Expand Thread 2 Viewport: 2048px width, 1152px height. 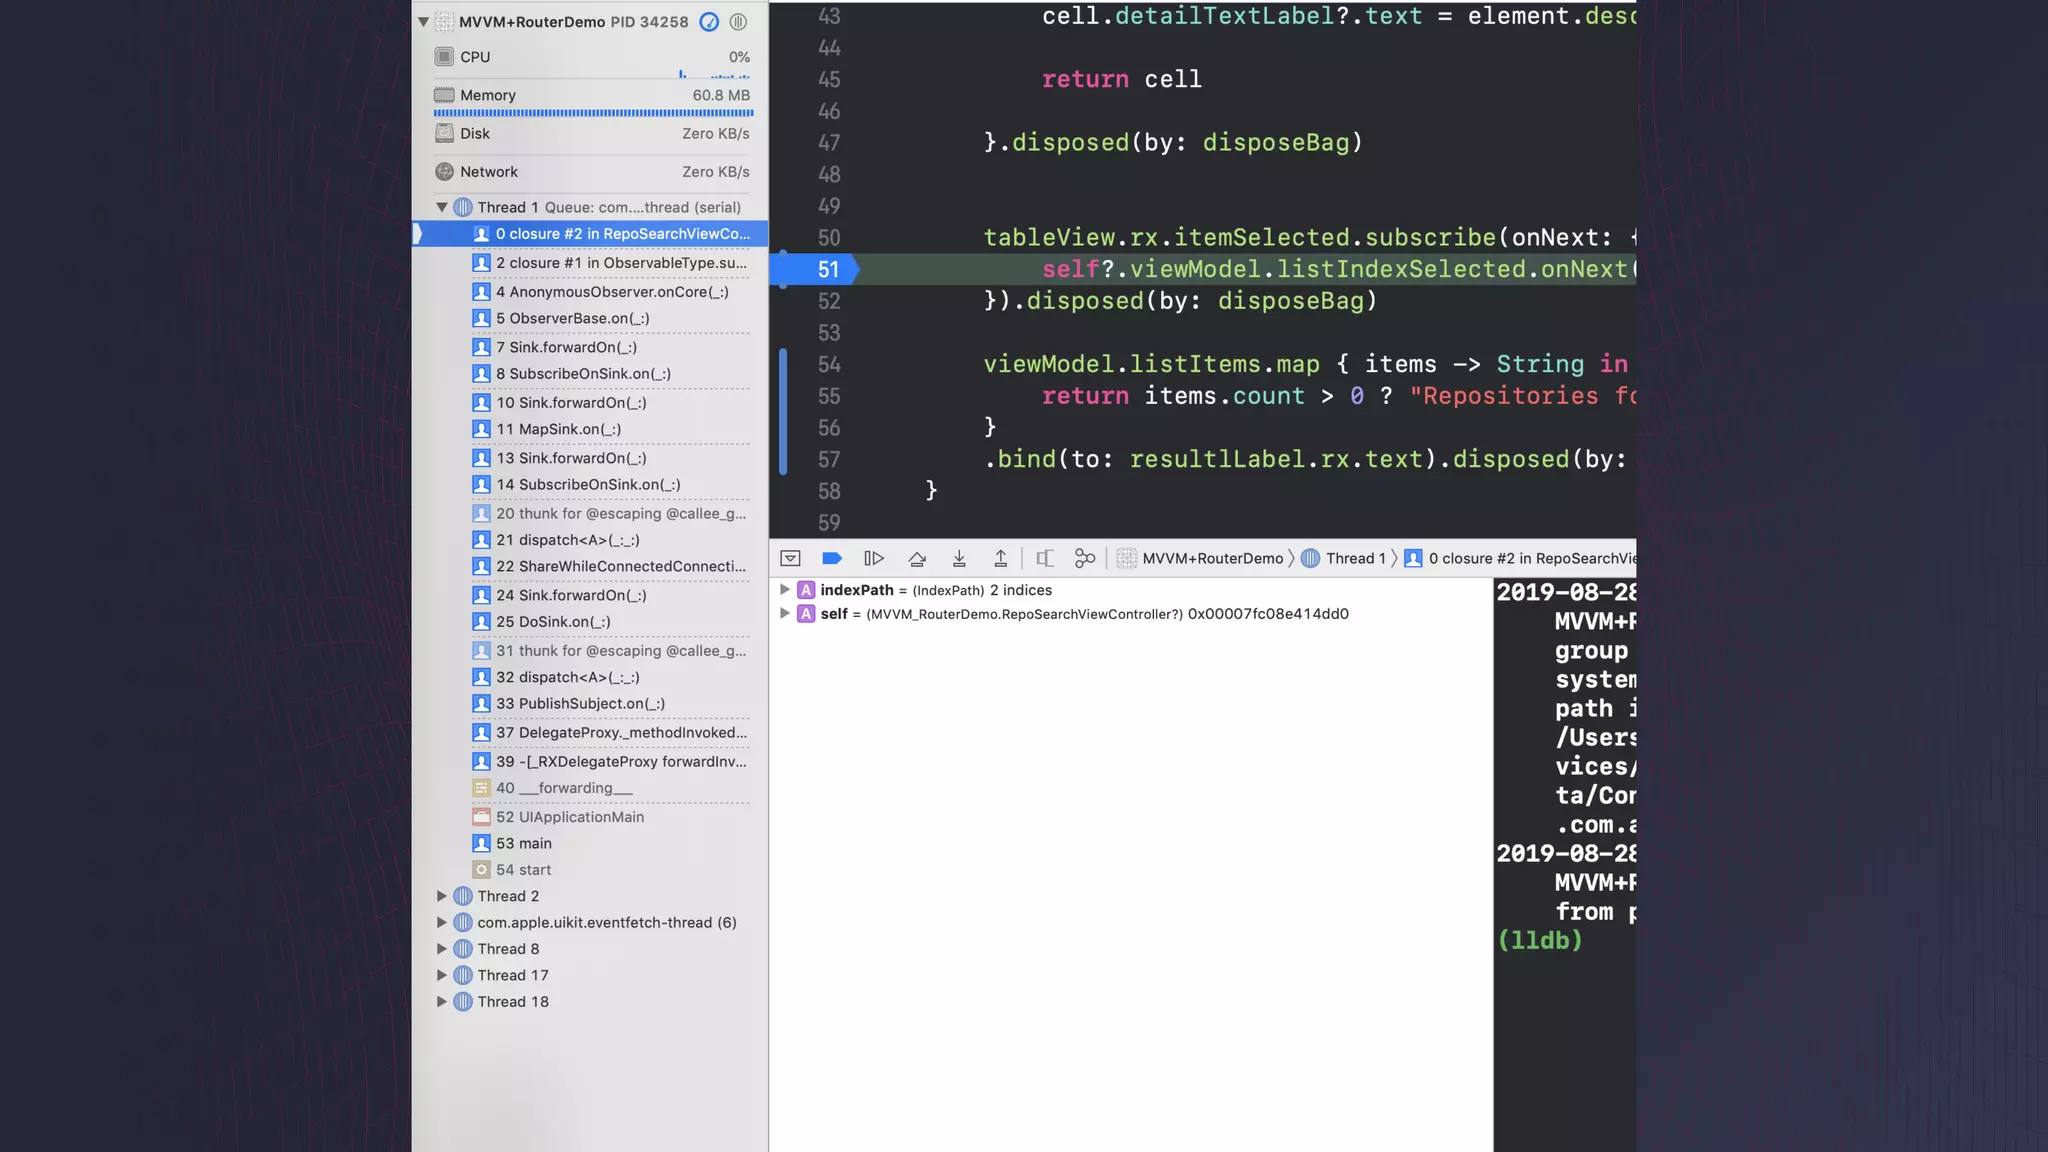pos(441,896)
